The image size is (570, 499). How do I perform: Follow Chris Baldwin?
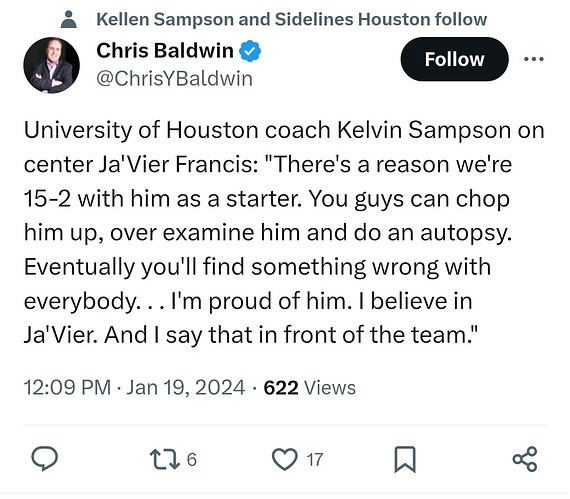pyautogui.click(x=454, y=59)
